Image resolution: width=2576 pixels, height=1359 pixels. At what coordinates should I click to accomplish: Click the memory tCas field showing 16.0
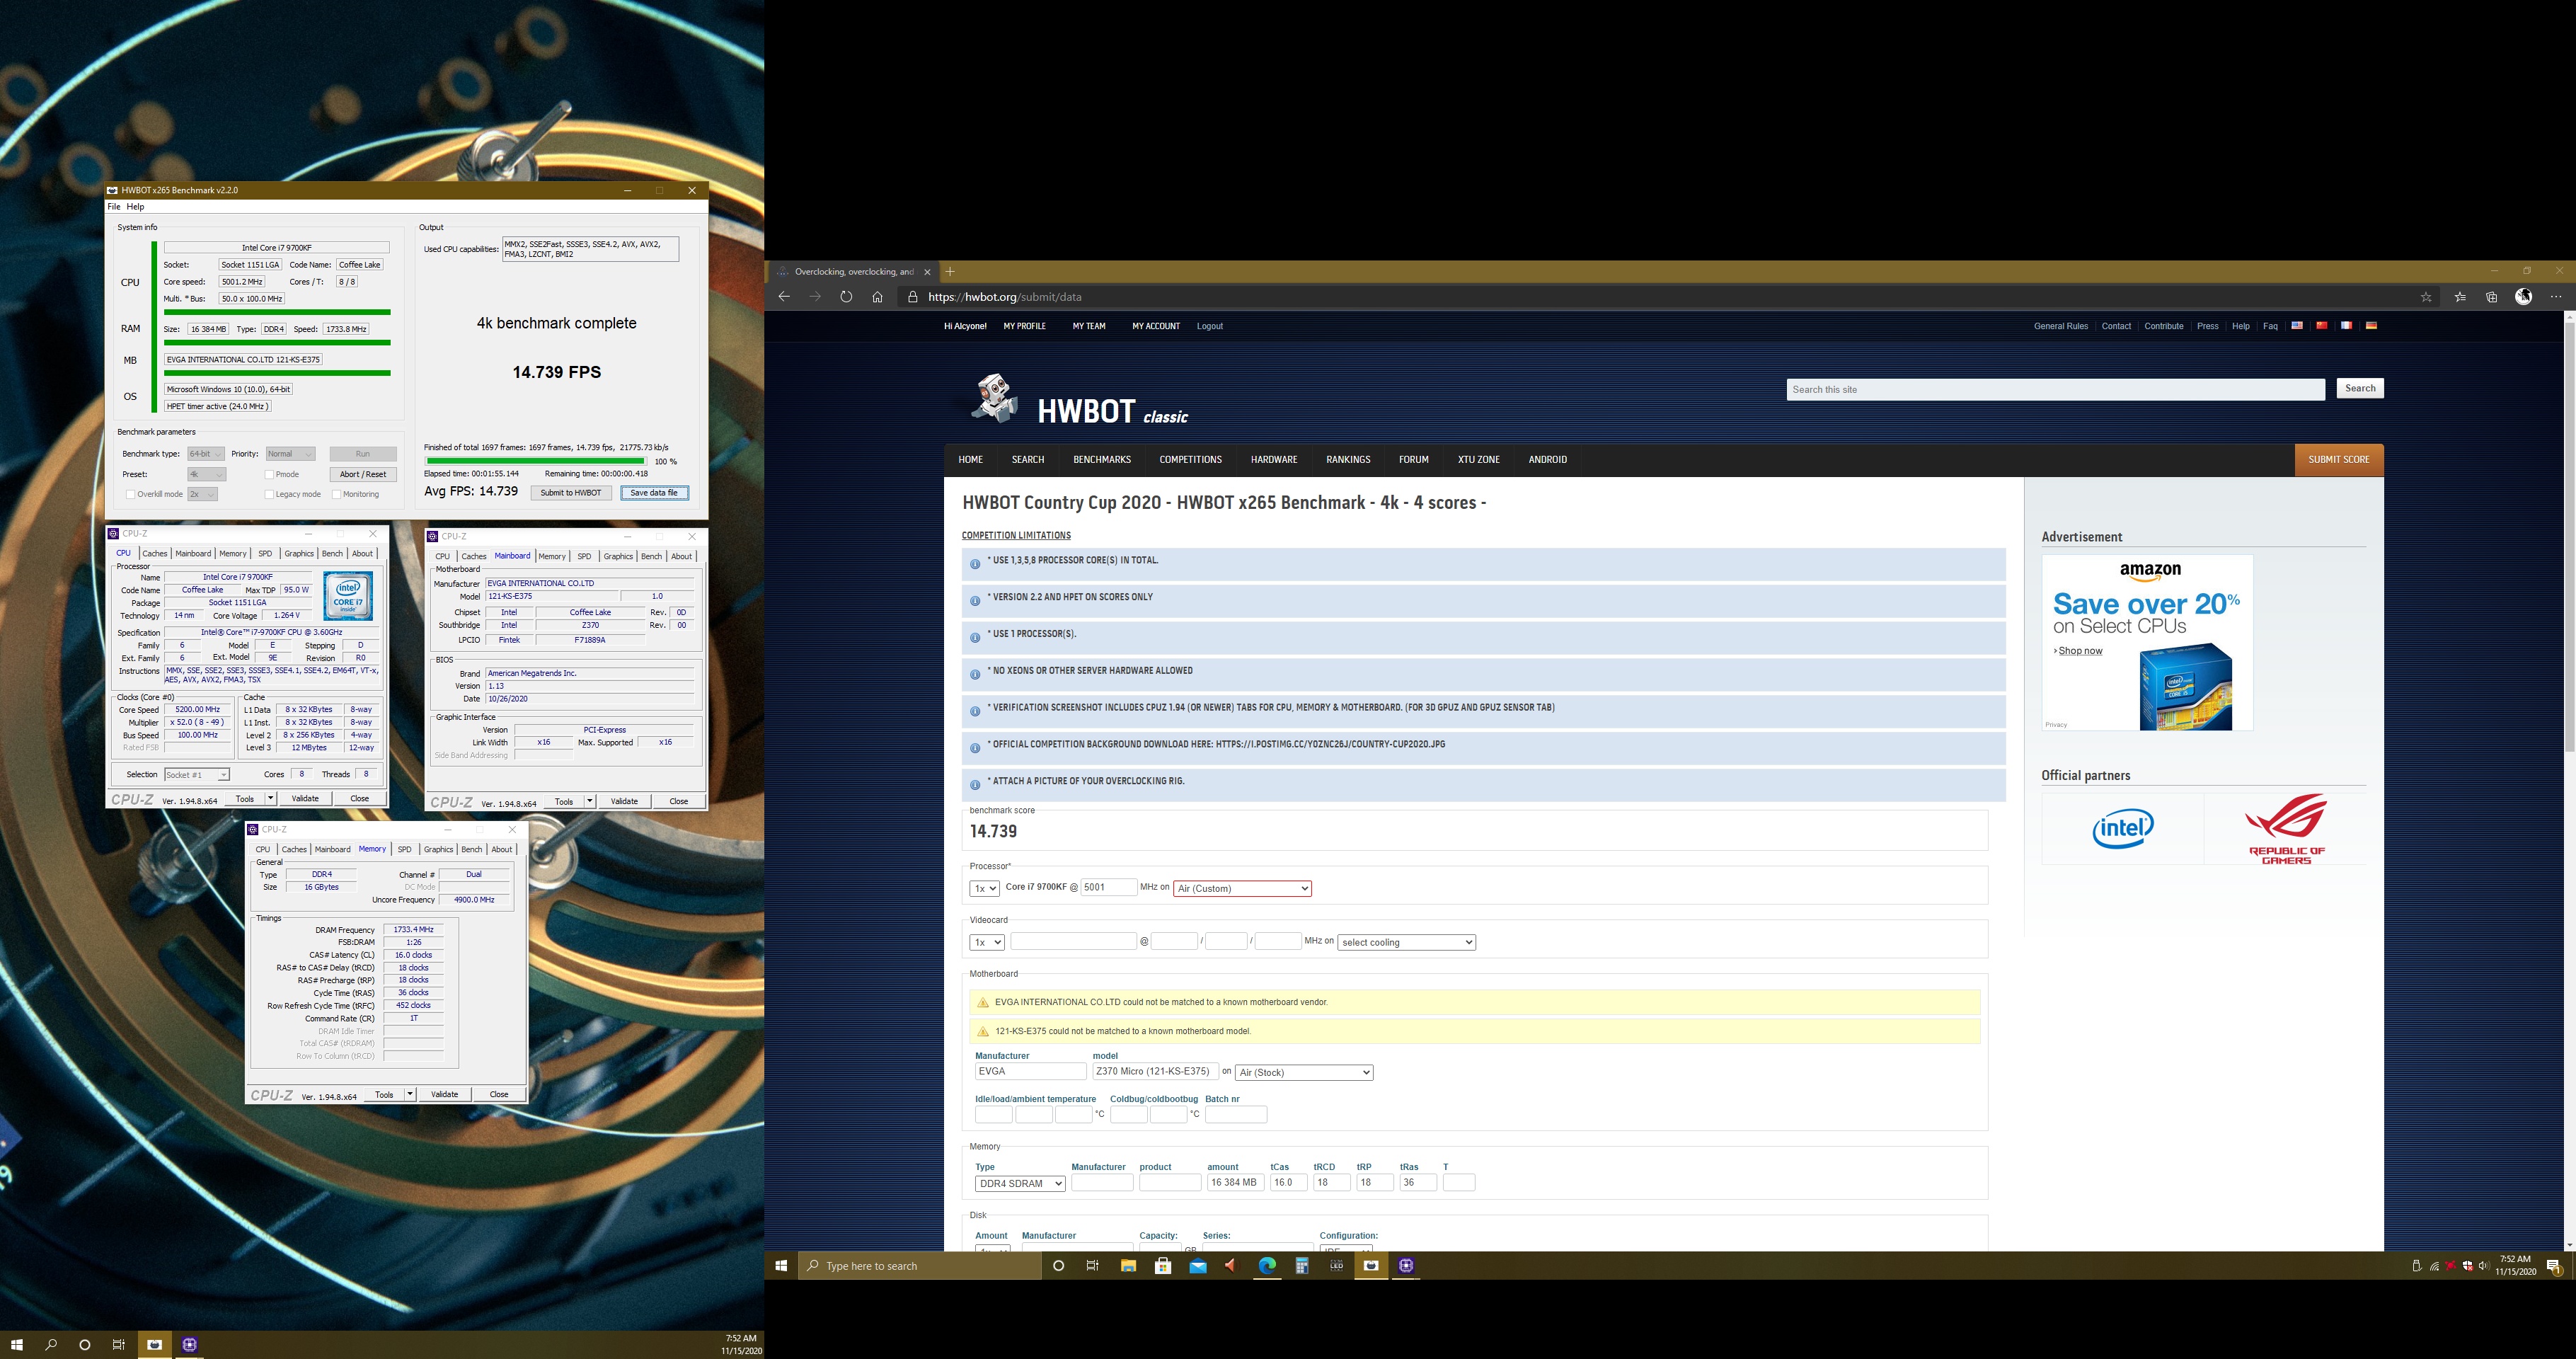[x=1288, y=1182]
